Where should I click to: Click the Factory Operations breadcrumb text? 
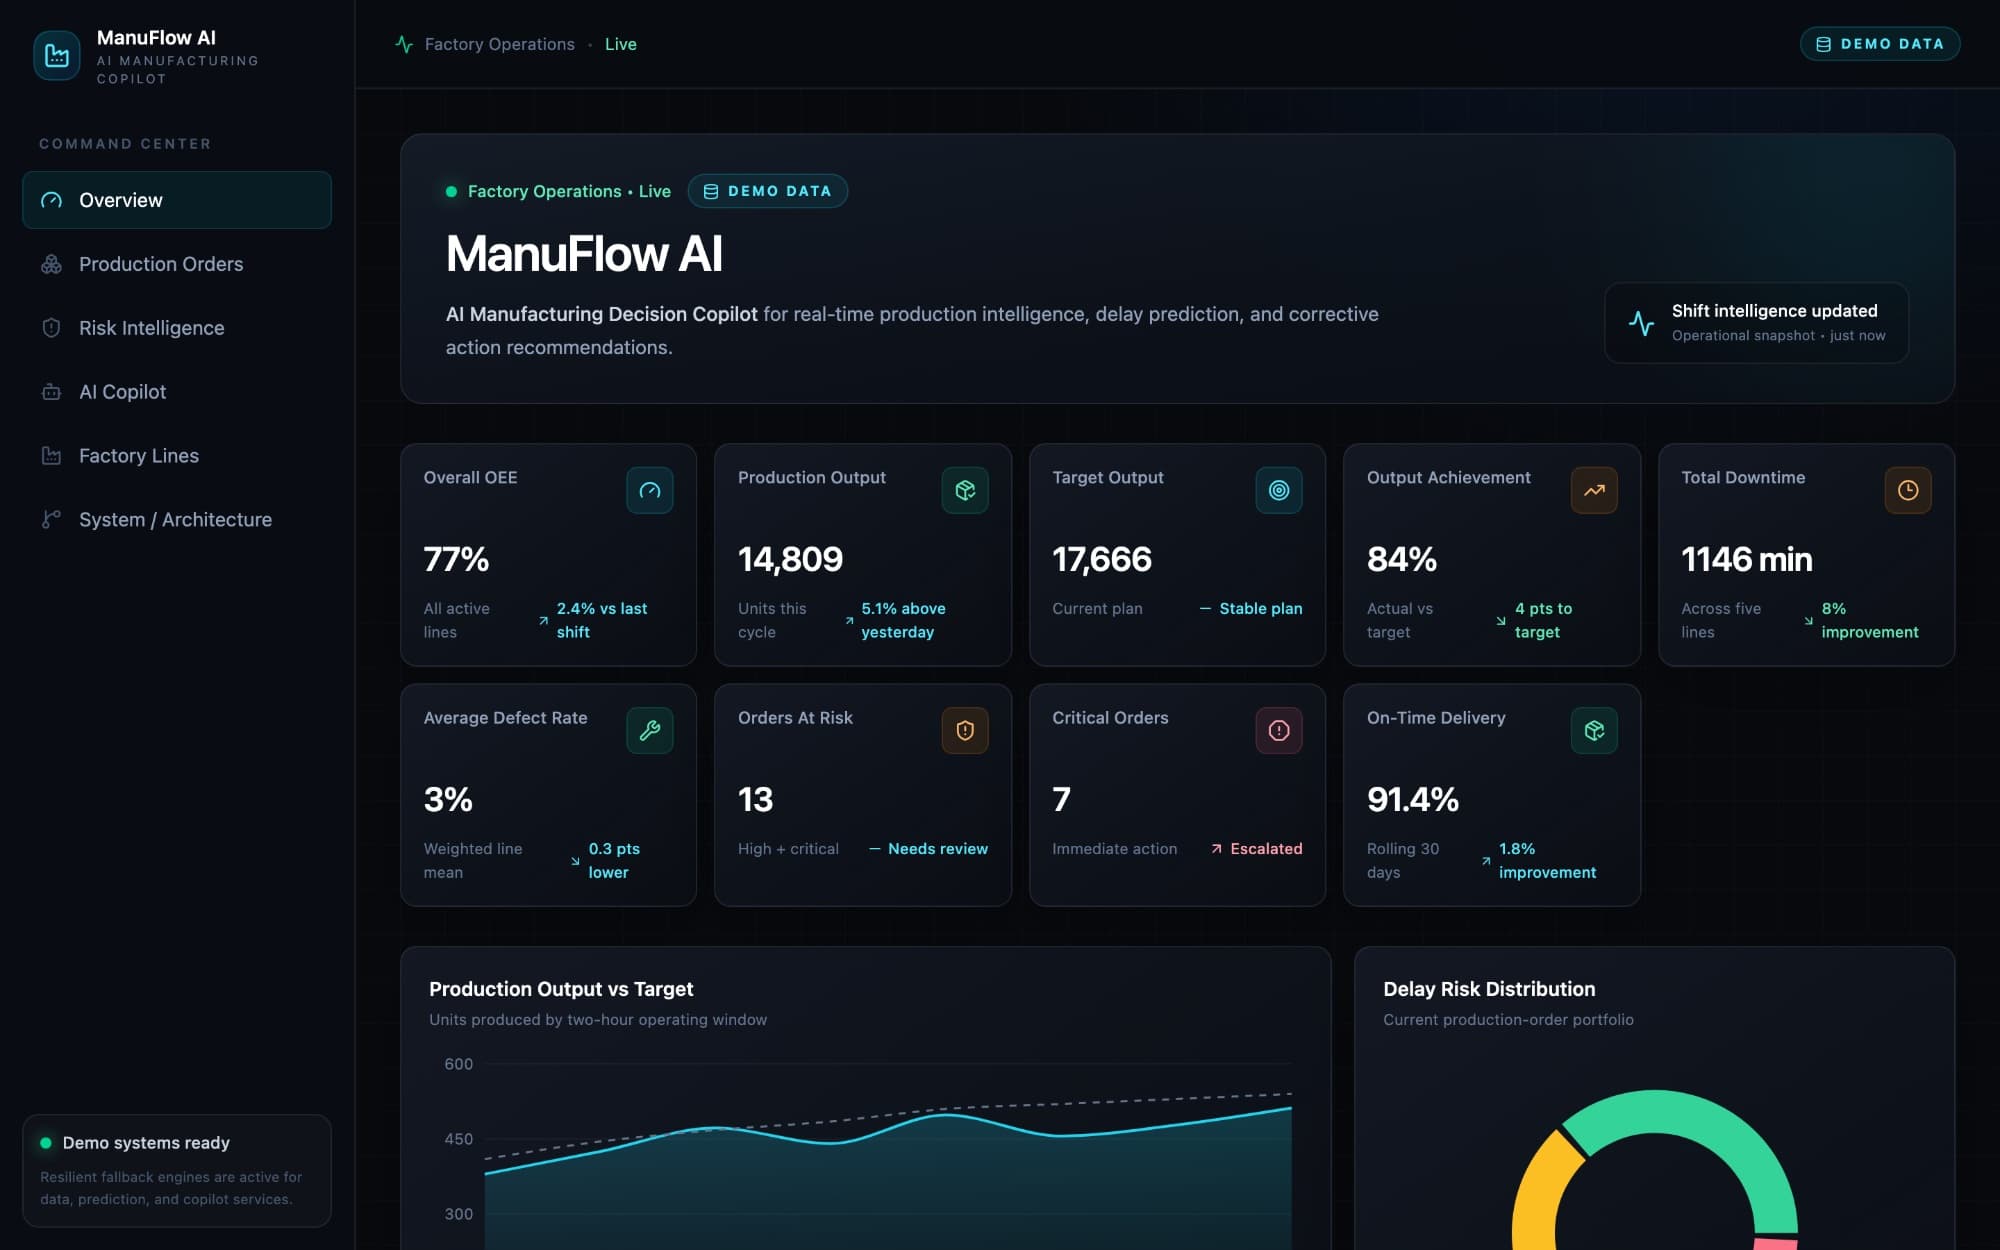click(500, 44)
